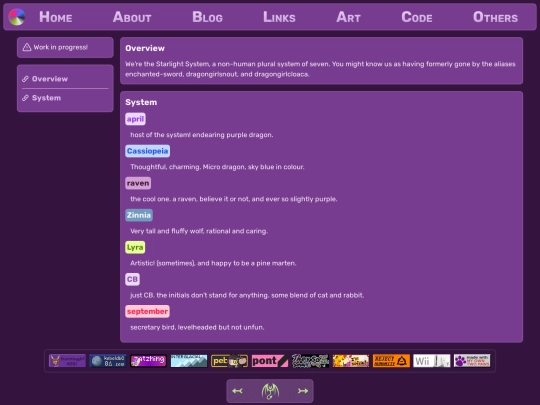
Task: Open the yellow-orange character badge
Action: [x=351, y=361]
